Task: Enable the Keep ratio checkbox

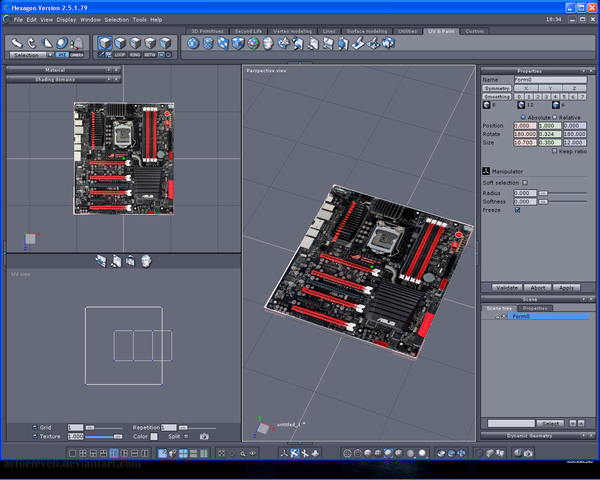Action: point(555,151)
